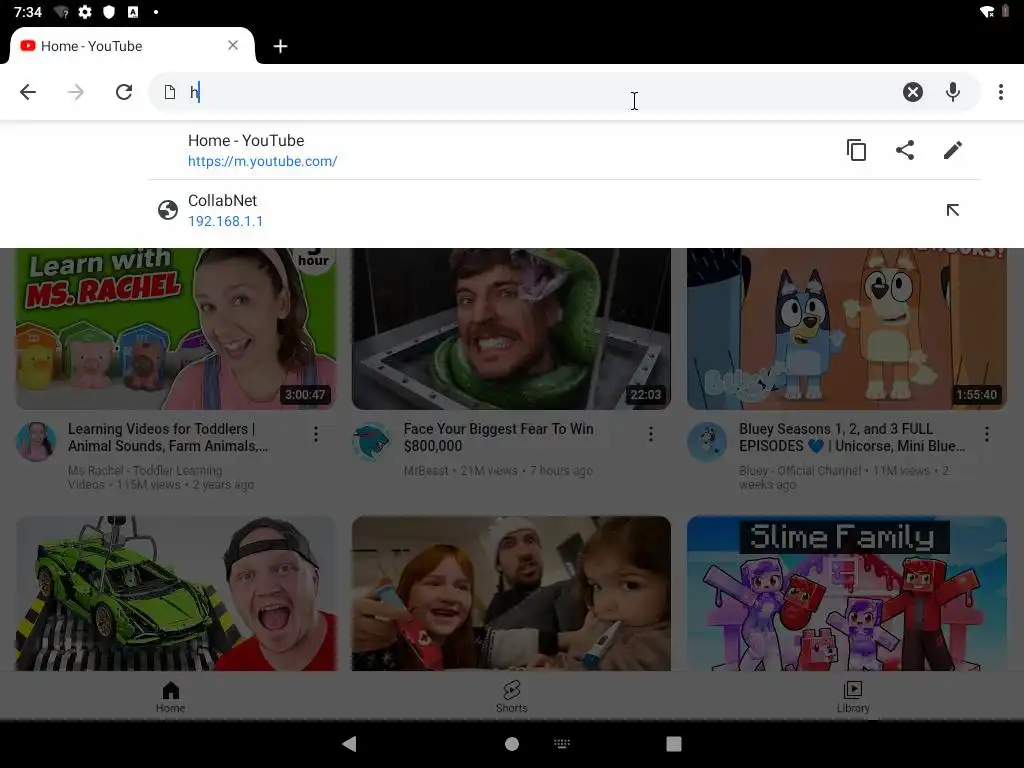
Task: Switch to YouTube Library tab
Action: point(853,697)
